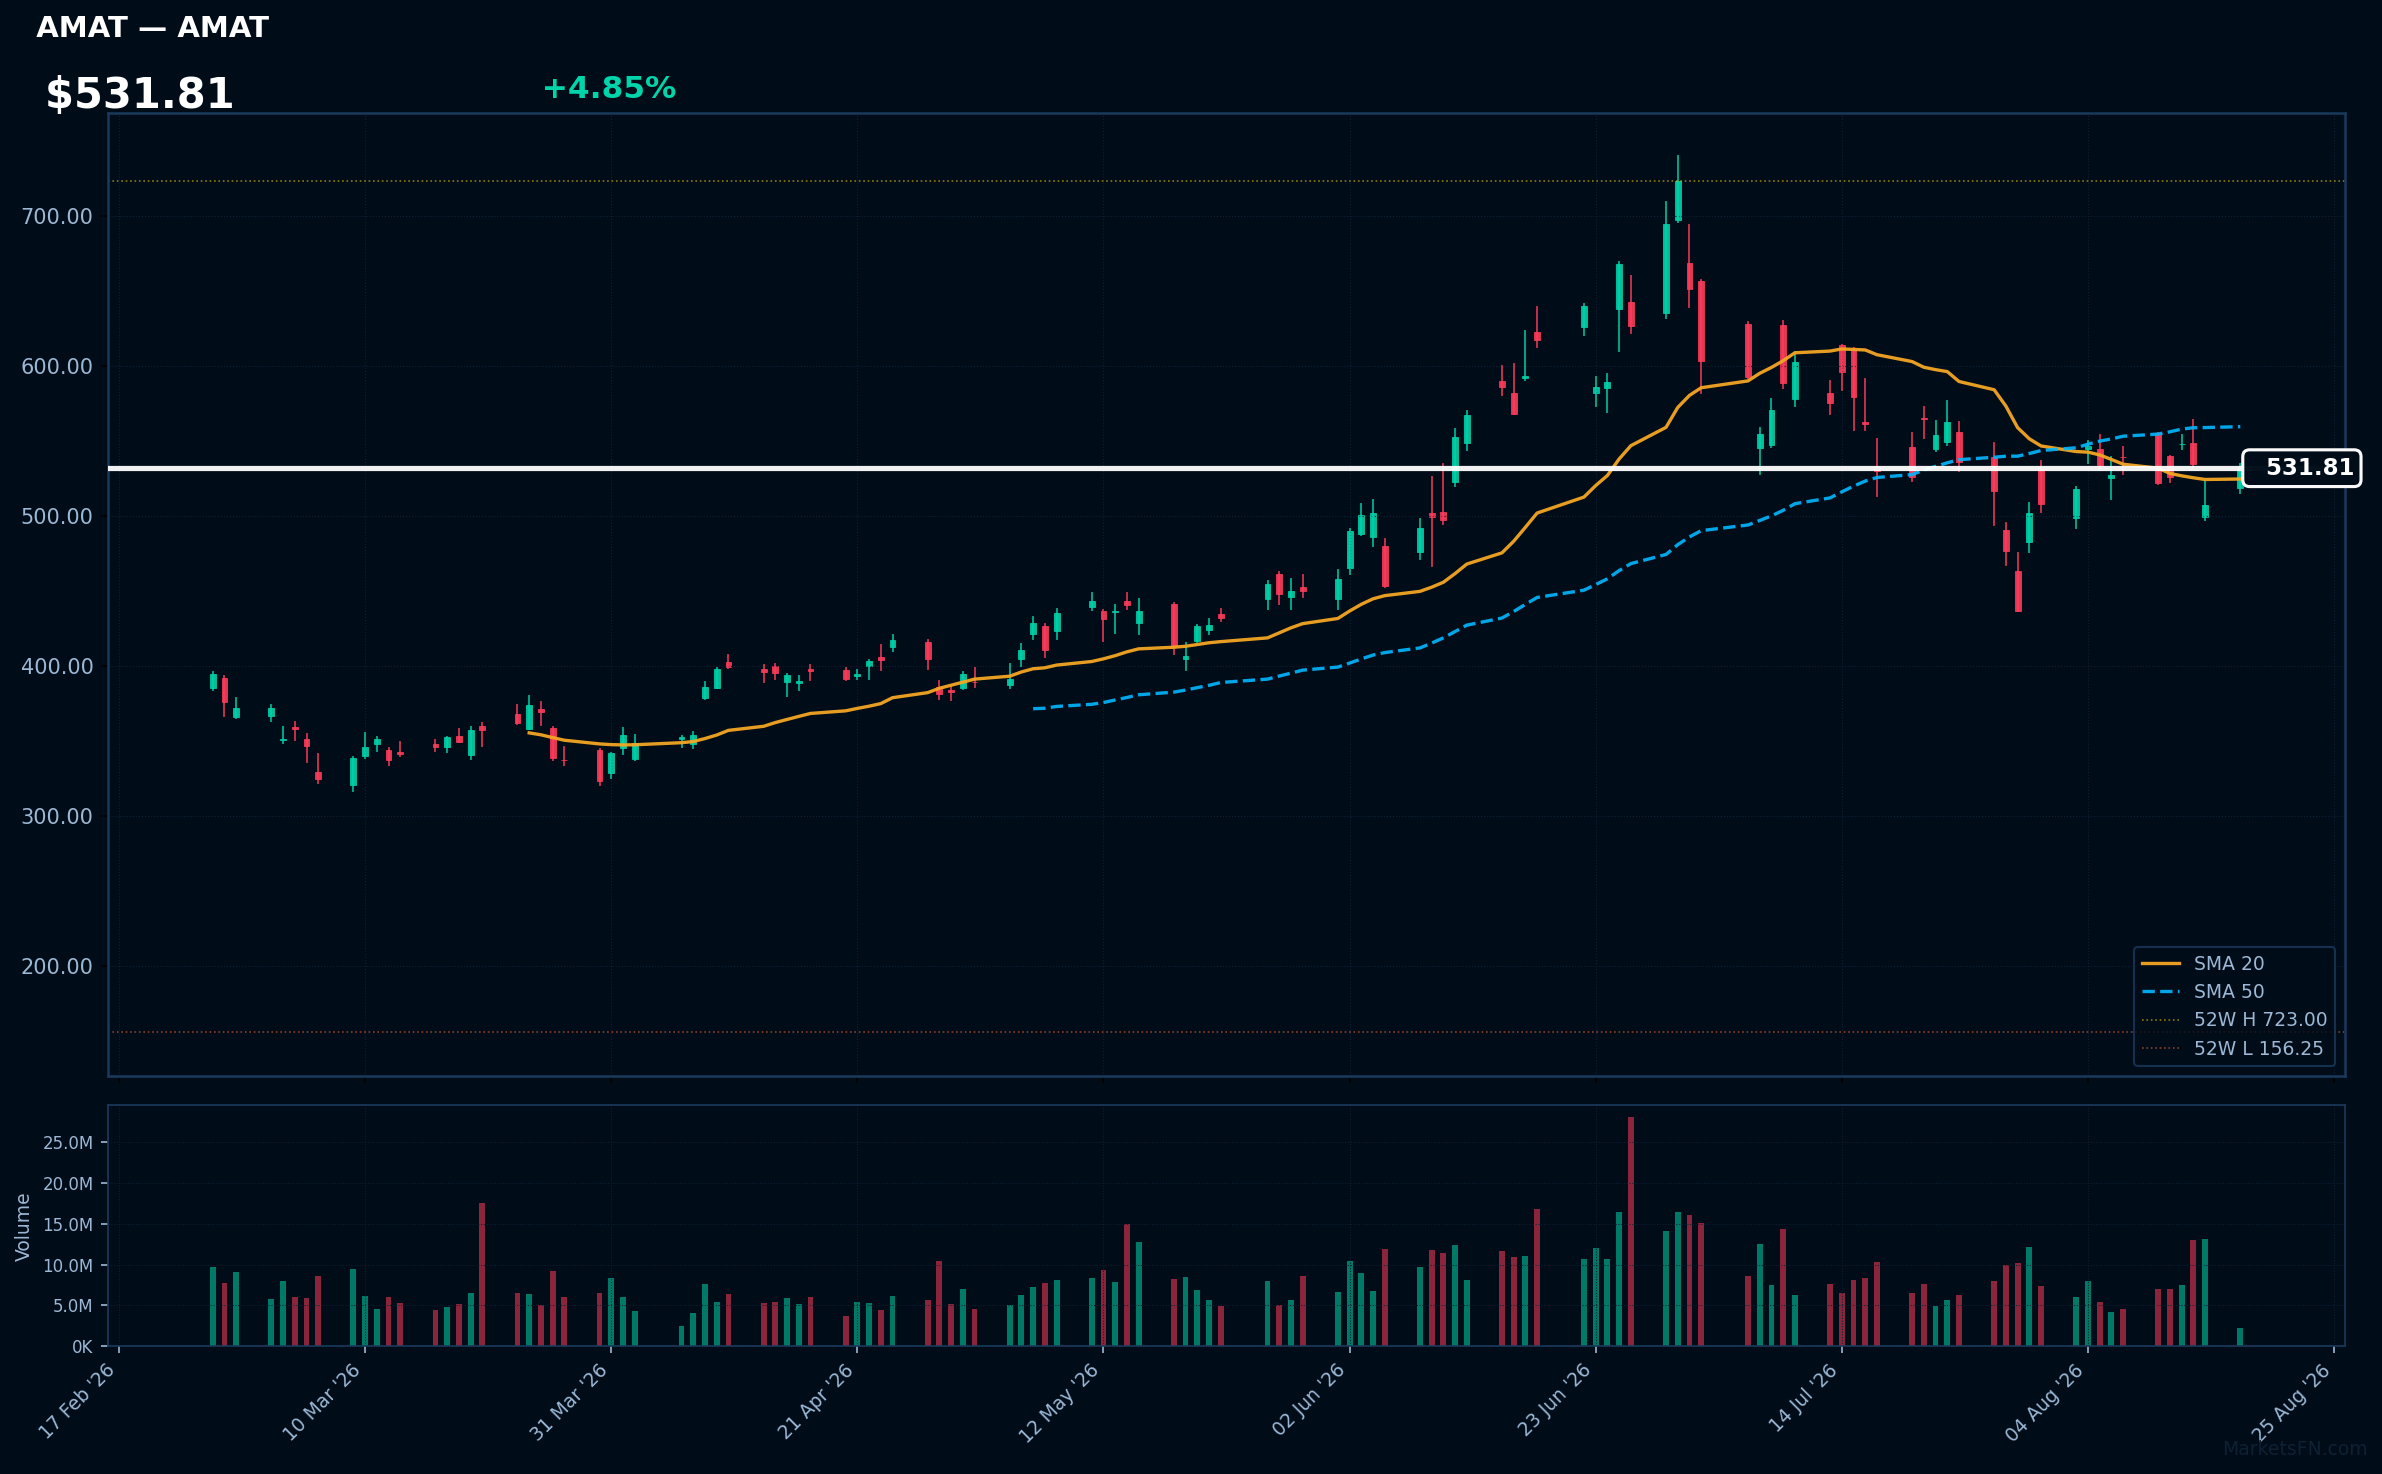This screenshot has width=2382, height=1474.
Task: Click the 23 Jun '26 date label
Action: (1554, 1400)
